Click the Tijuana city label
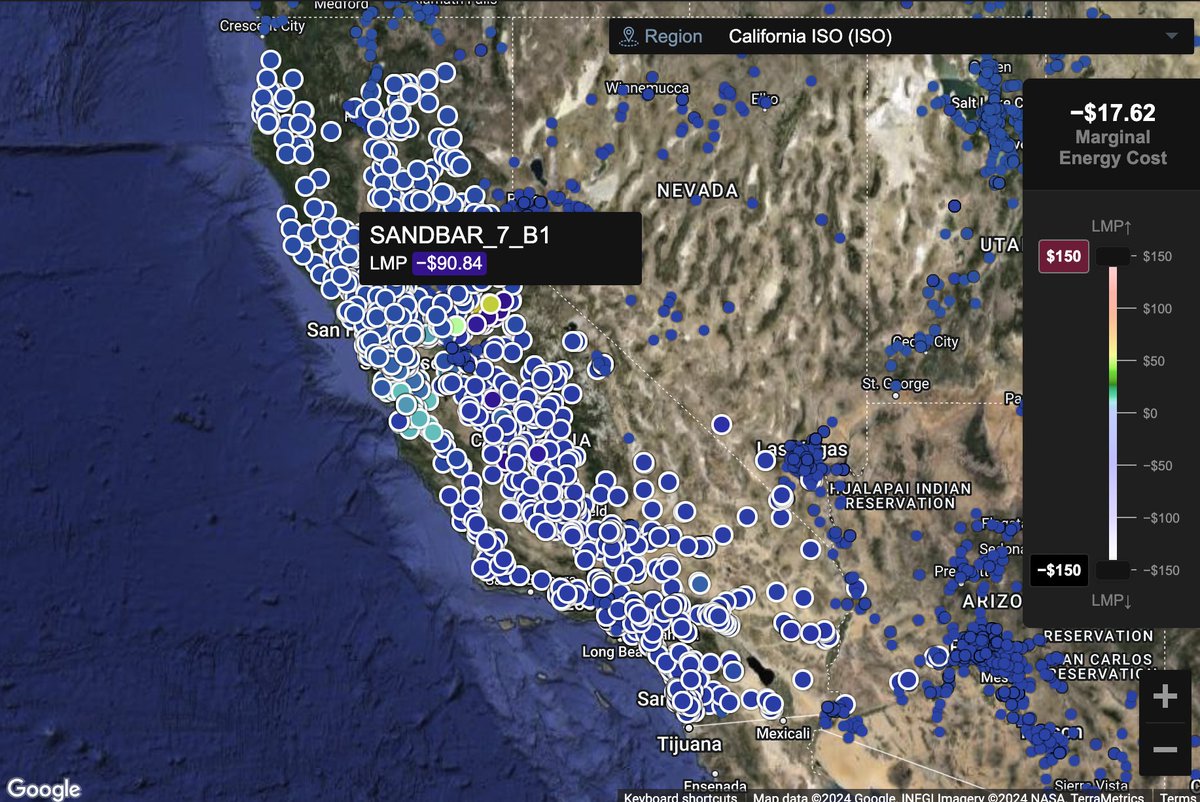Screen dimensions: 1200x802 click(690, 744)
